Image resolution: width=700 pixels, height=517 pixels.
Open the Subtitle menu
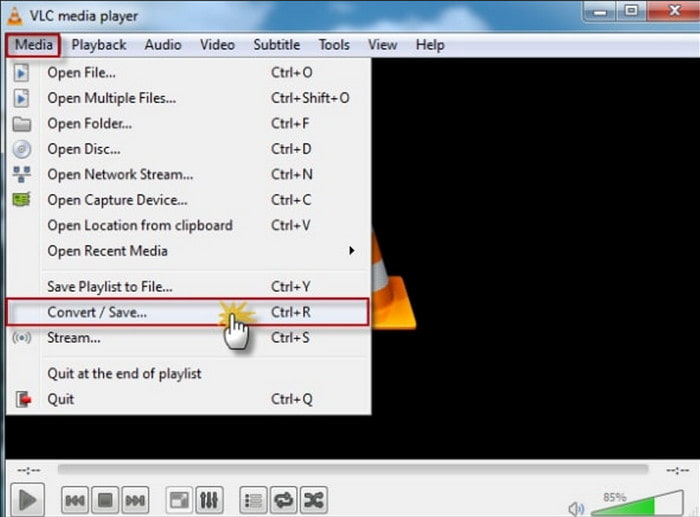[x=277, y=45]
